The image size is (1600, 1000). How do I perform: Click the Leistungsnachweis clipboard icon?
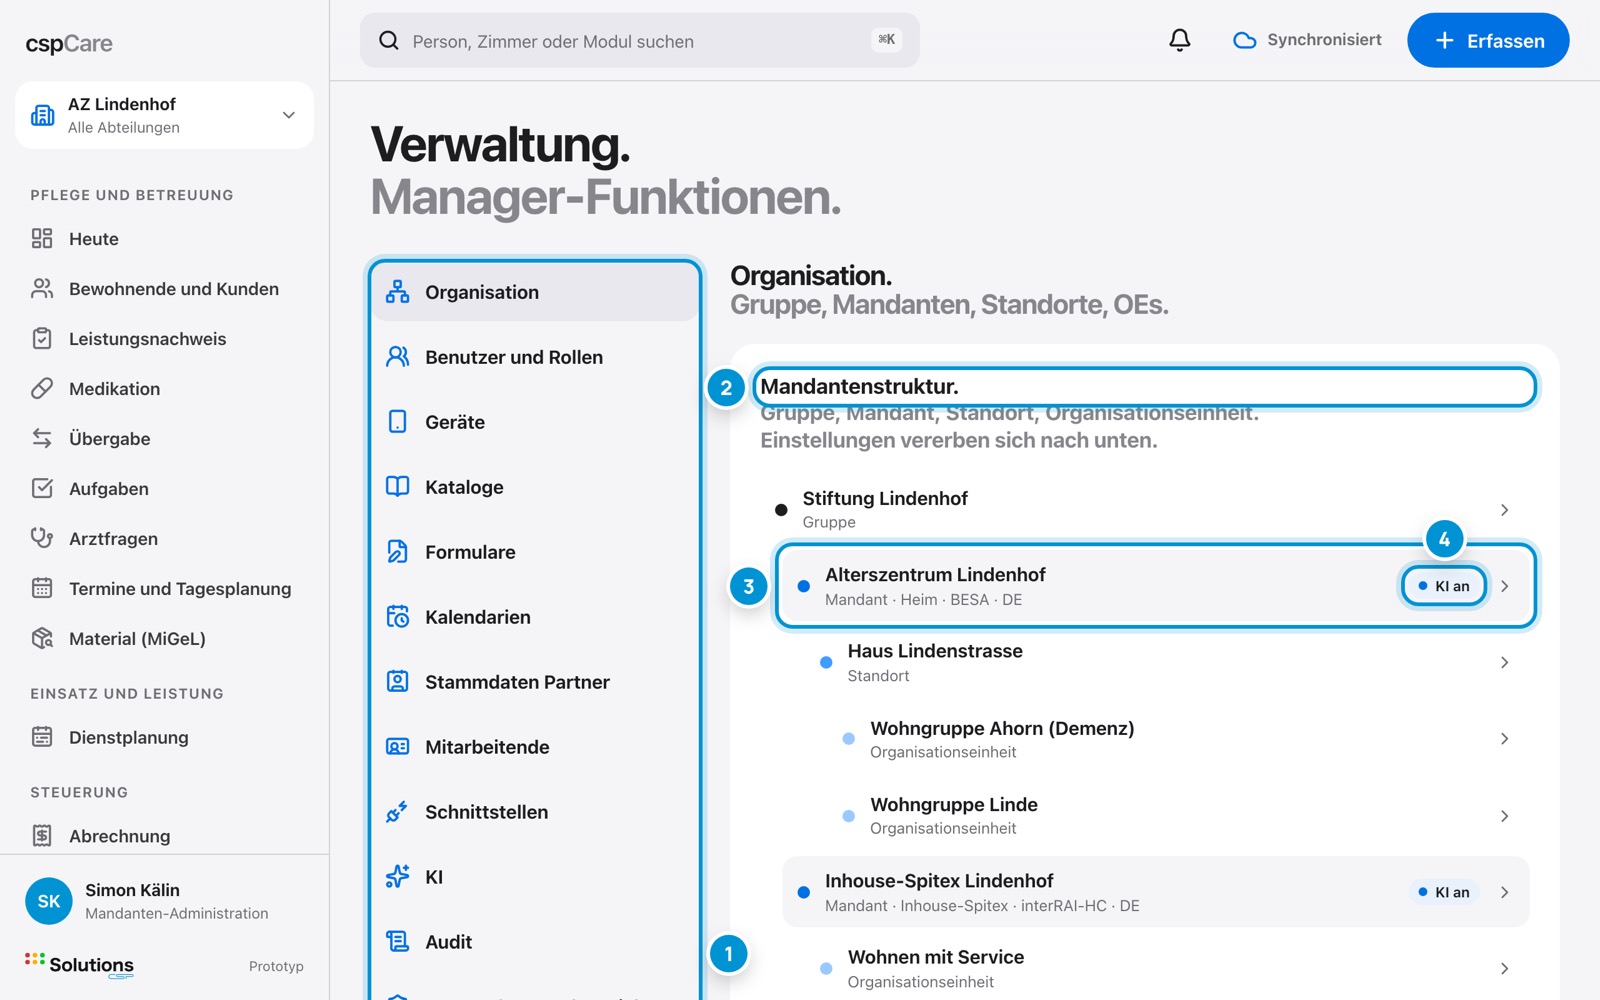(x=42, y=338)
